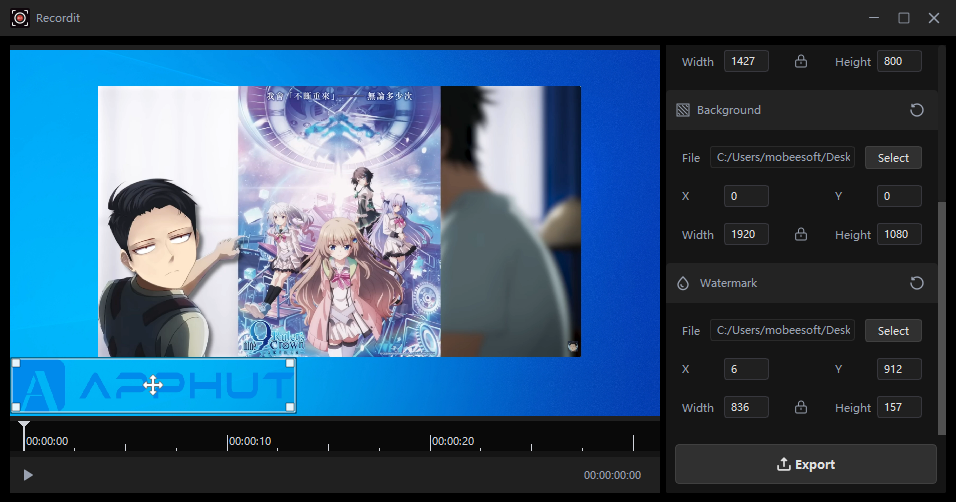Screen dimensions: 956x502
Task: Edit the Background Height value
Action: click(898, 235)
